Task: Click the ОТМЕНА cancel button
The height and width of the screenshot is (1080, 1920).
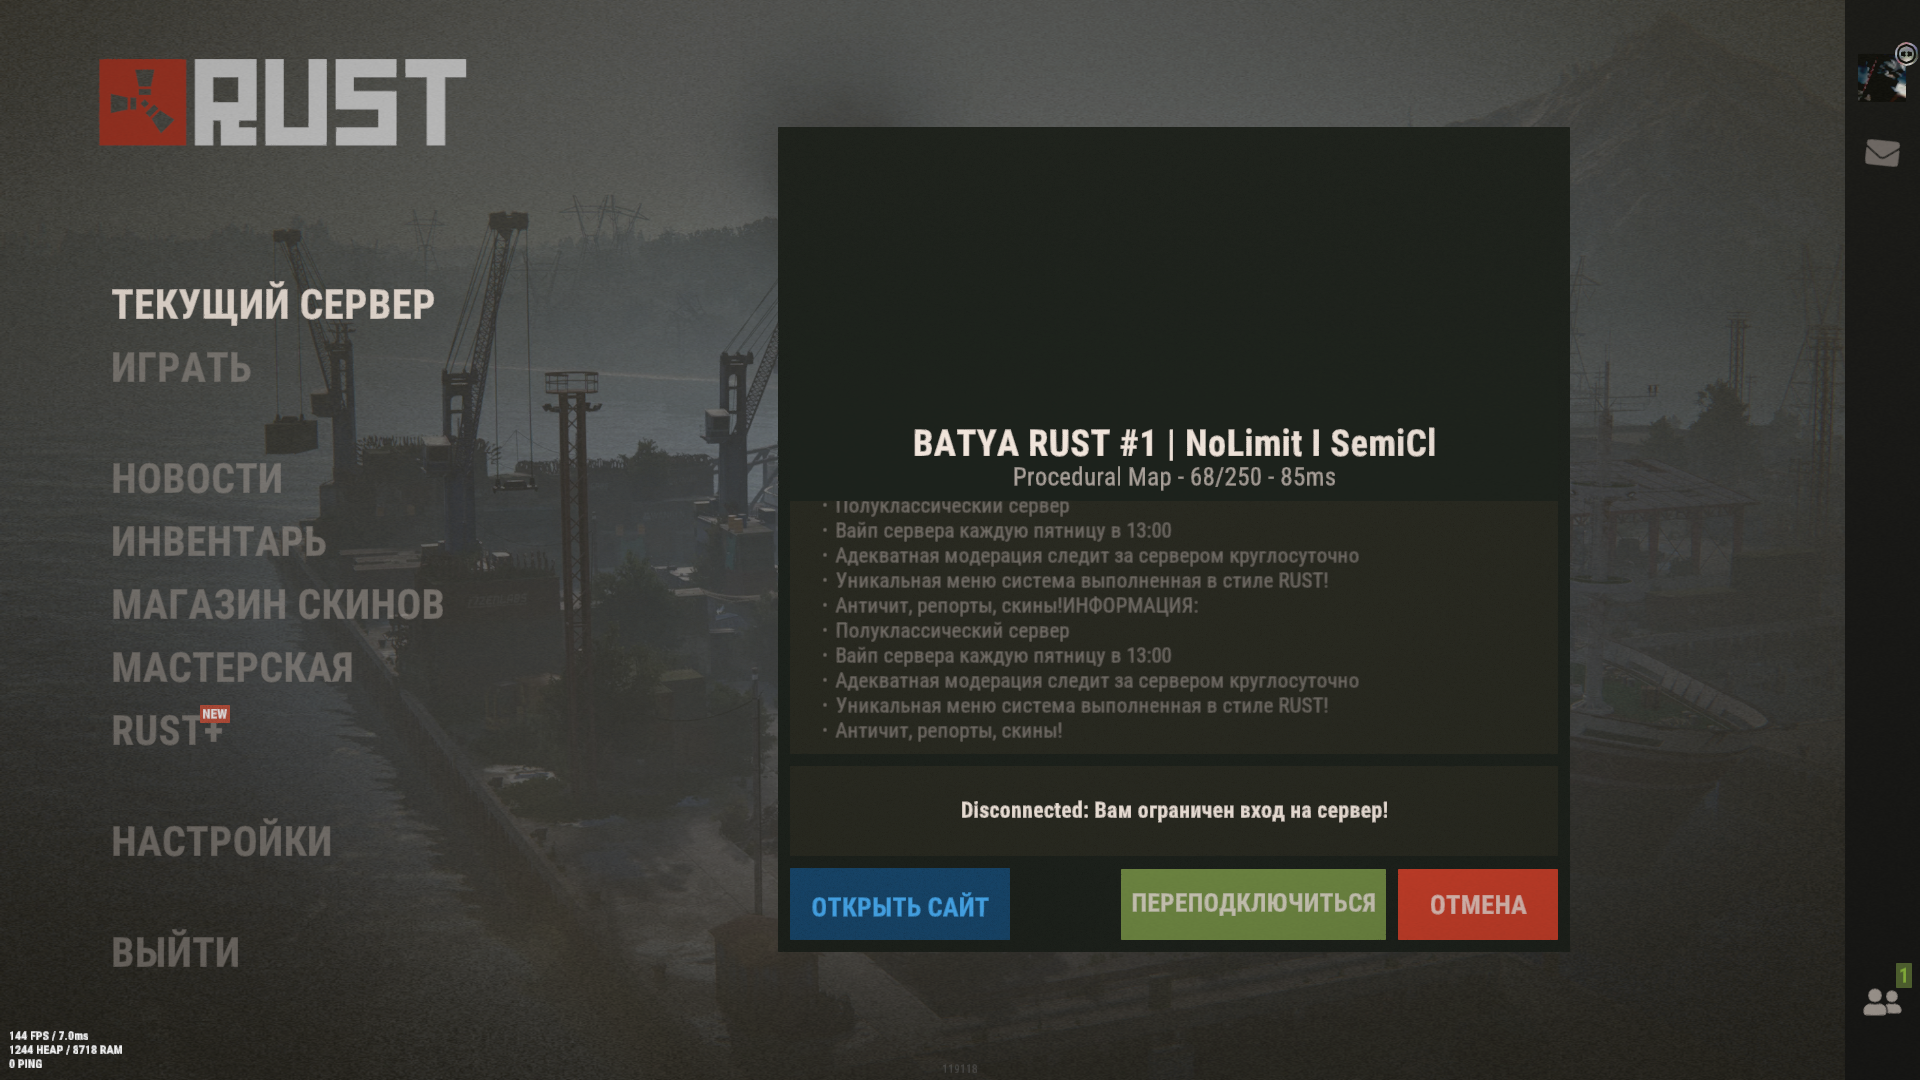Action: [1477, 905]
